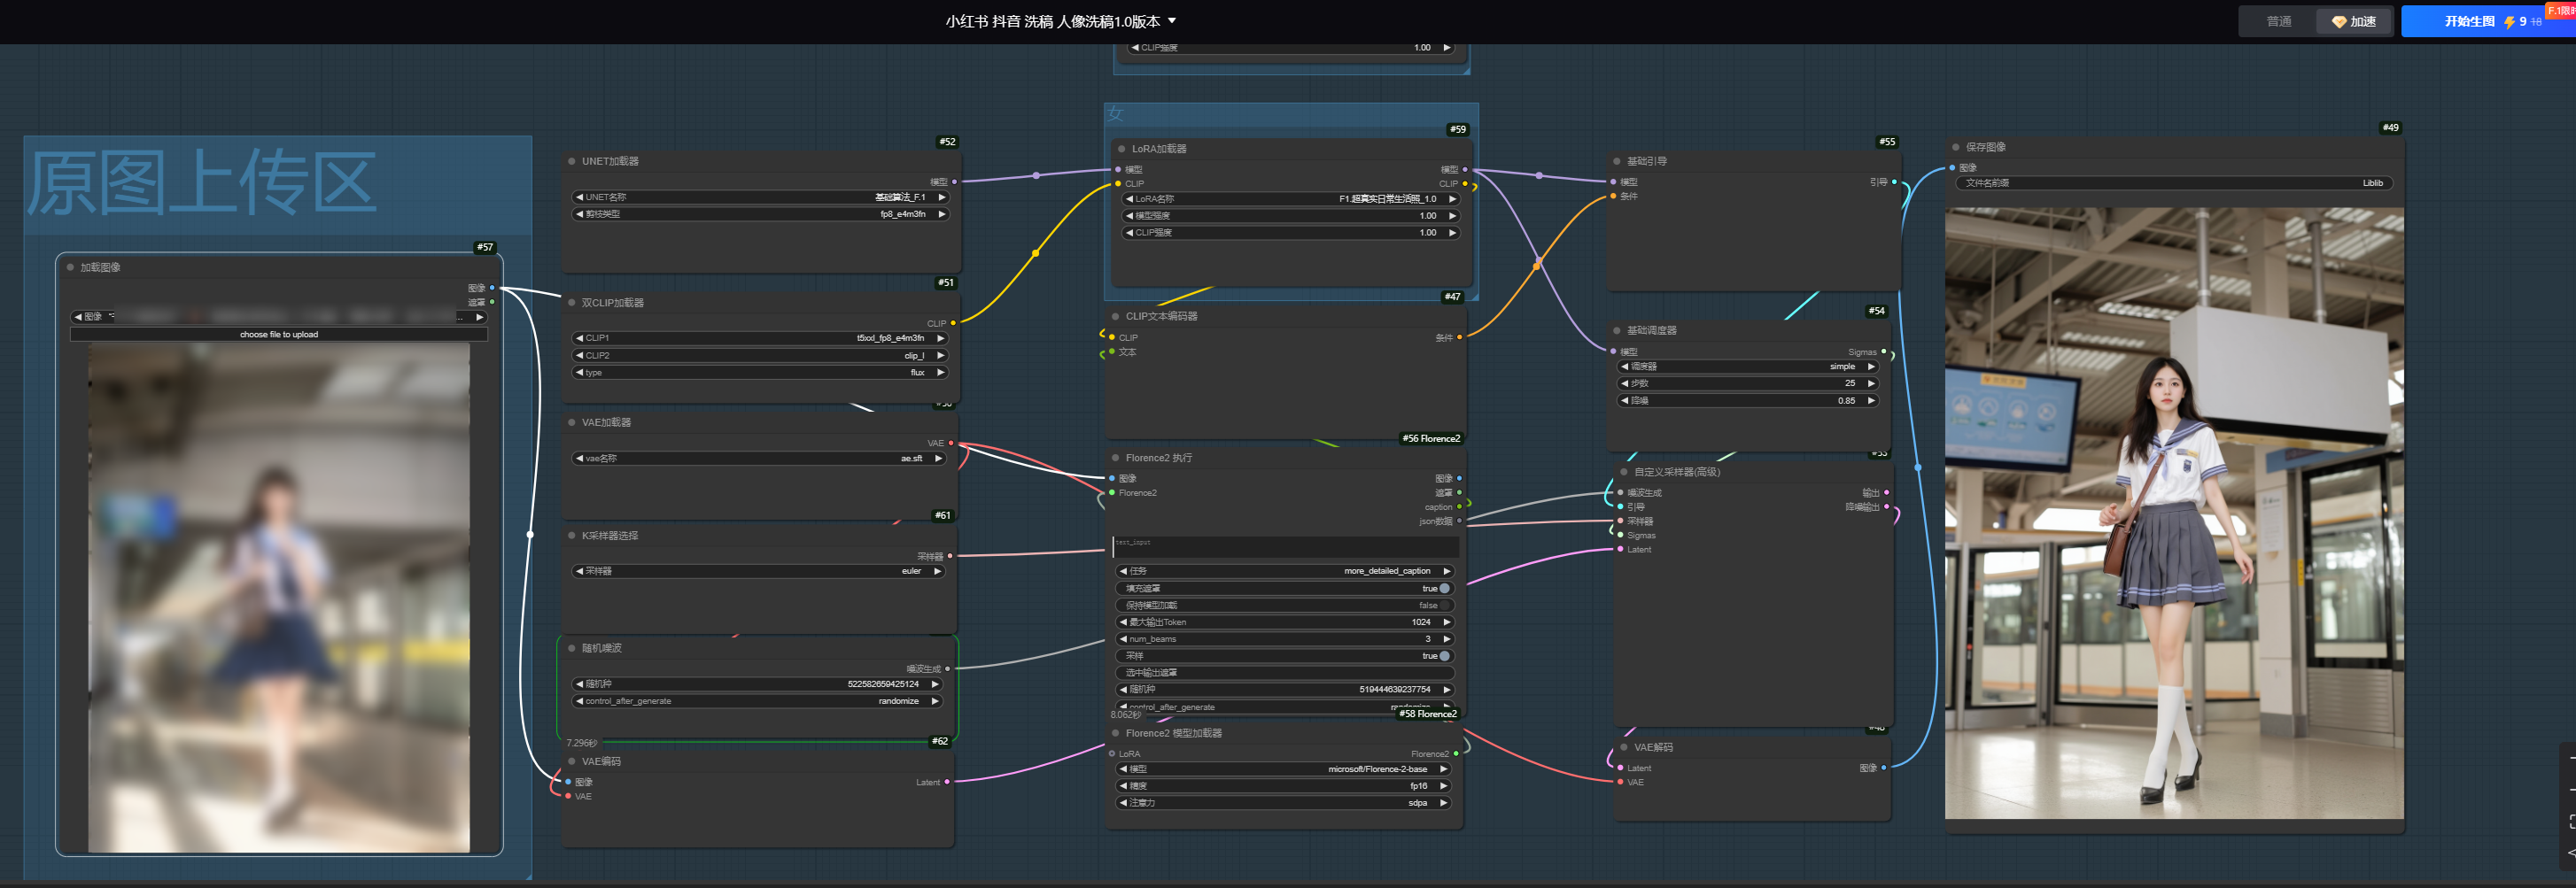Image resolution: width=2576 pixels, height=888 pixels.
Task: Collapse the 基础调度器 node via its dot
Action: click(1616, 330)
